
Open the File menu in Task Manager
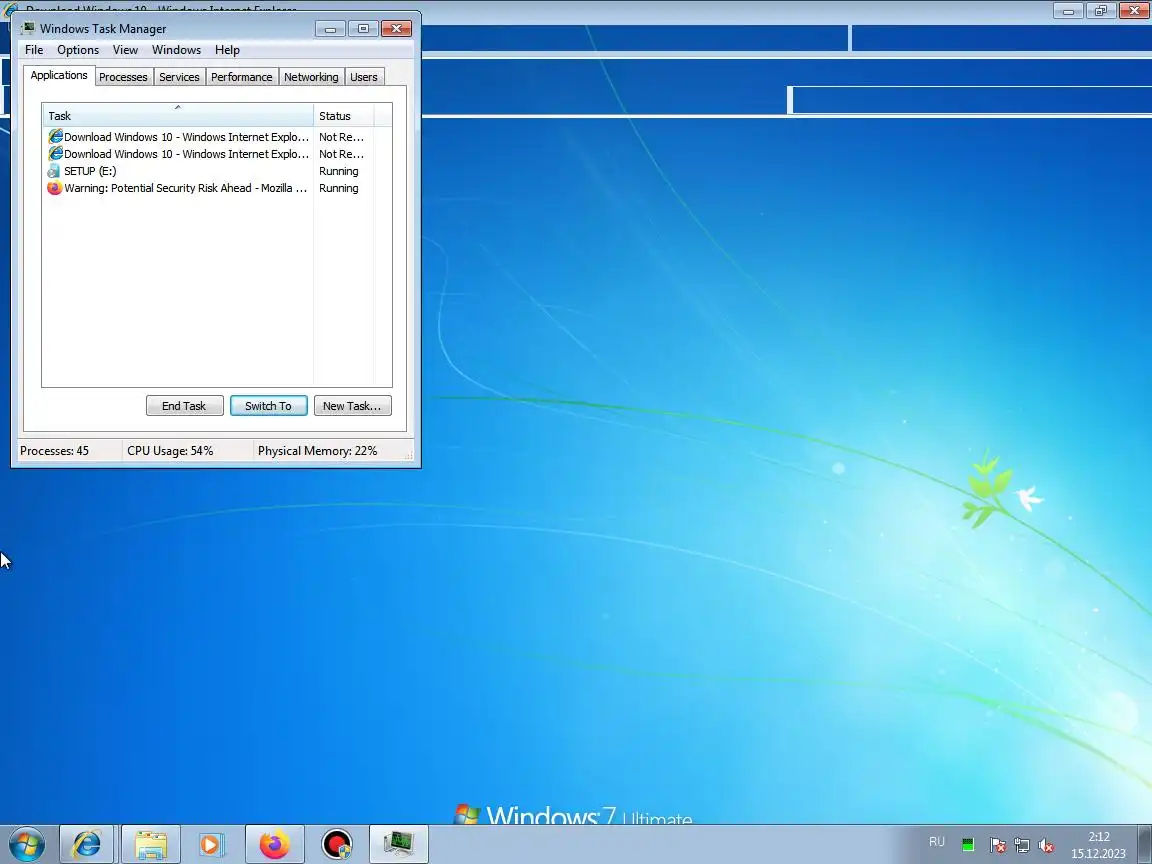[34, 50]
